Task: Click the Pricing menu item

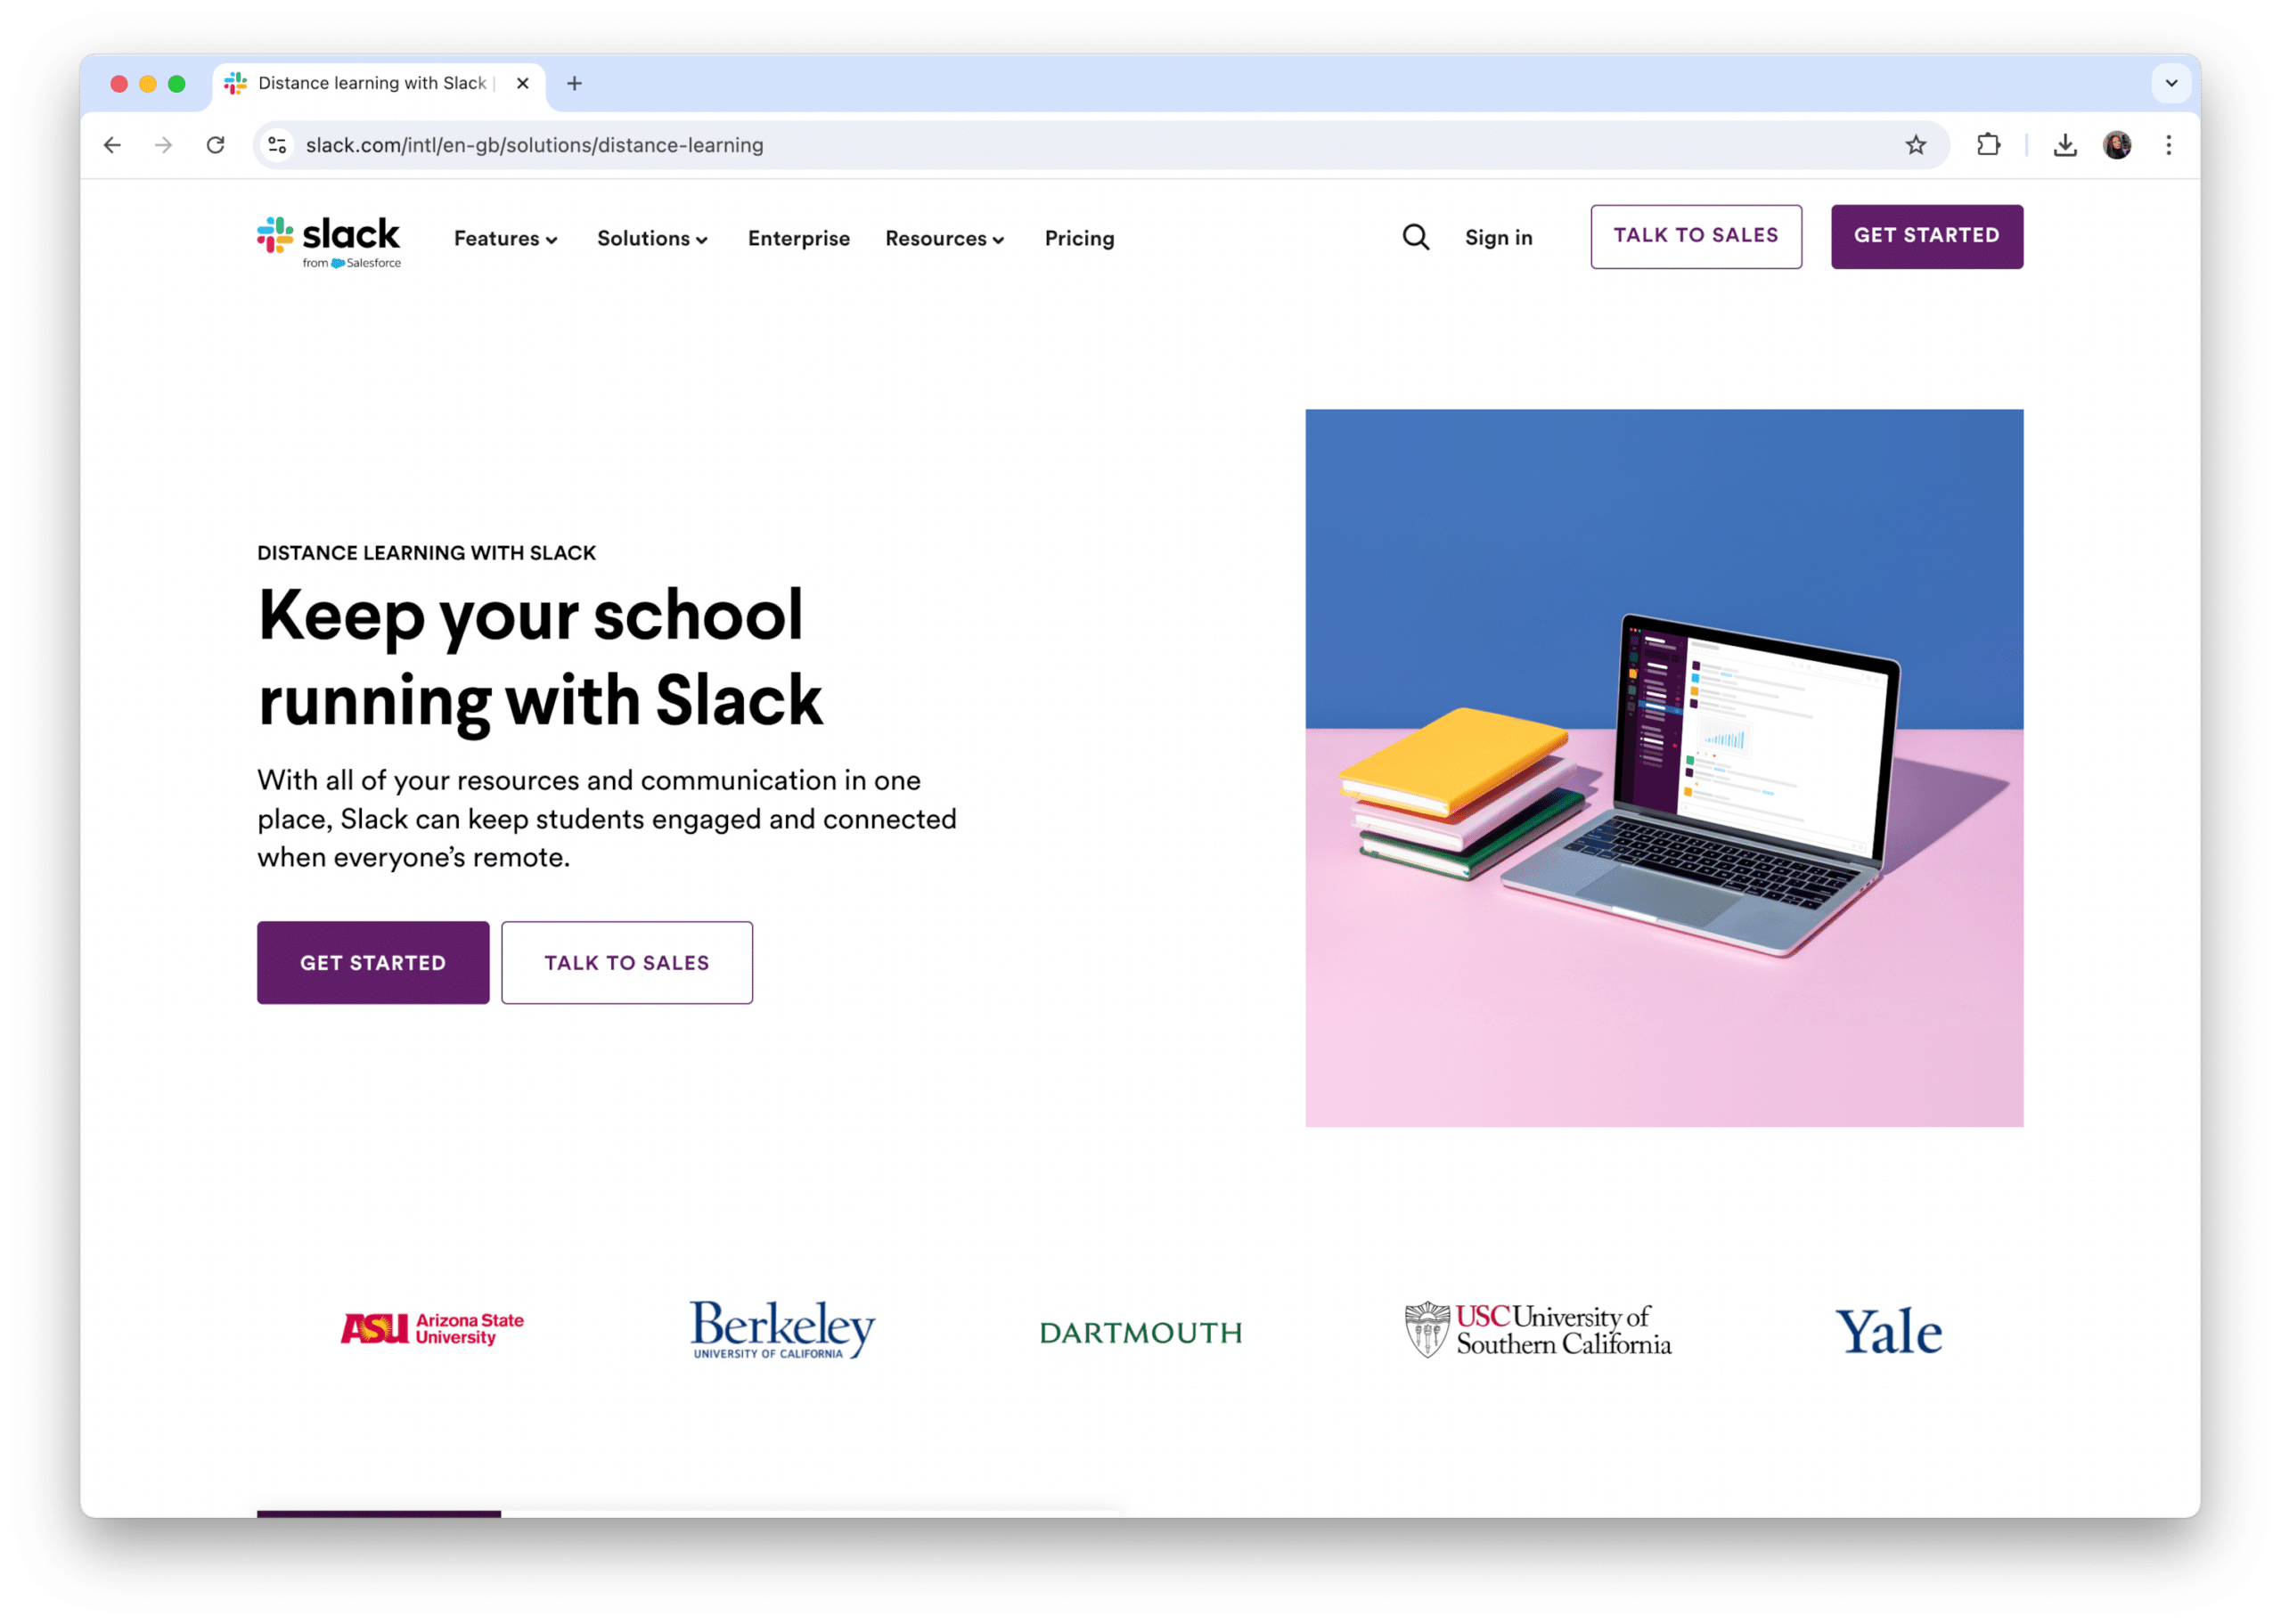Action: 1077,237
